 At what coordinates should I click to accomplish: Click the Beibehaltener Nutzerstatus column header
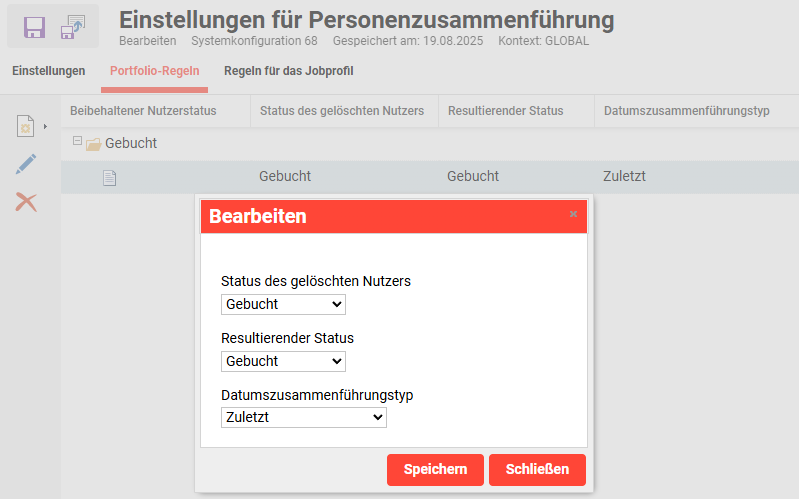[x=143, y=110]
